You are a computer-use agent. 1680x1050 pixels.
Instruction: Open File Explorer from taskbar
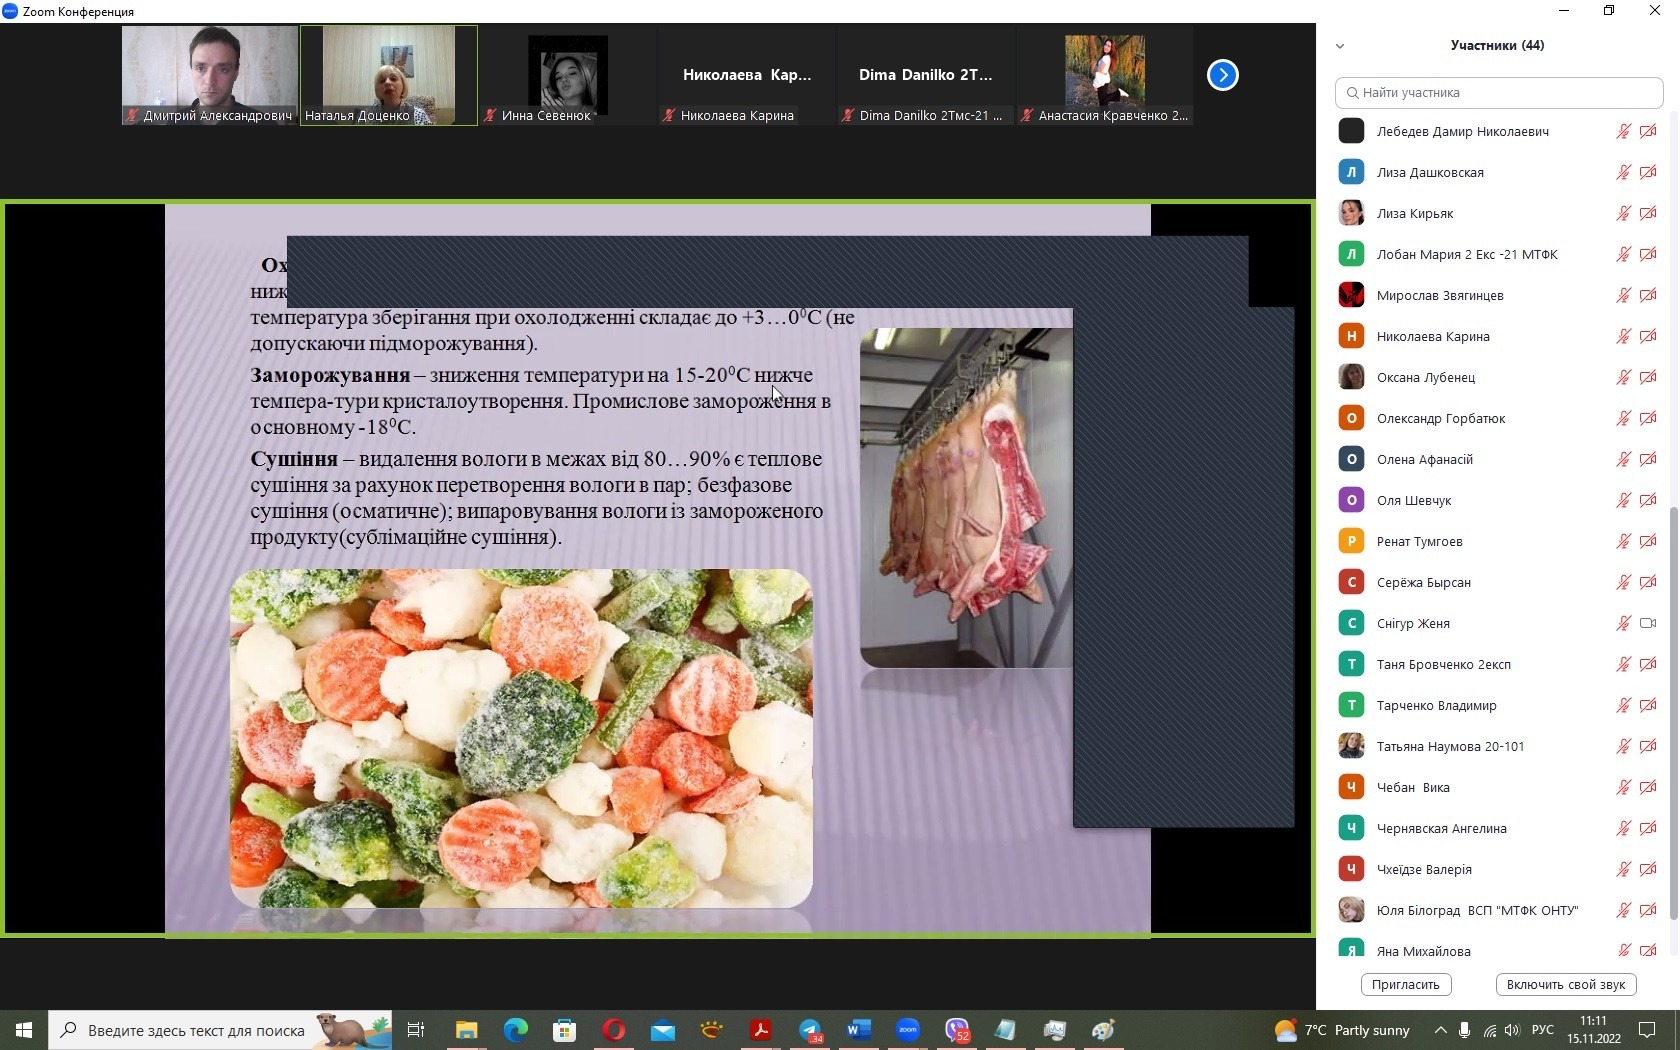click(467, 1030)
